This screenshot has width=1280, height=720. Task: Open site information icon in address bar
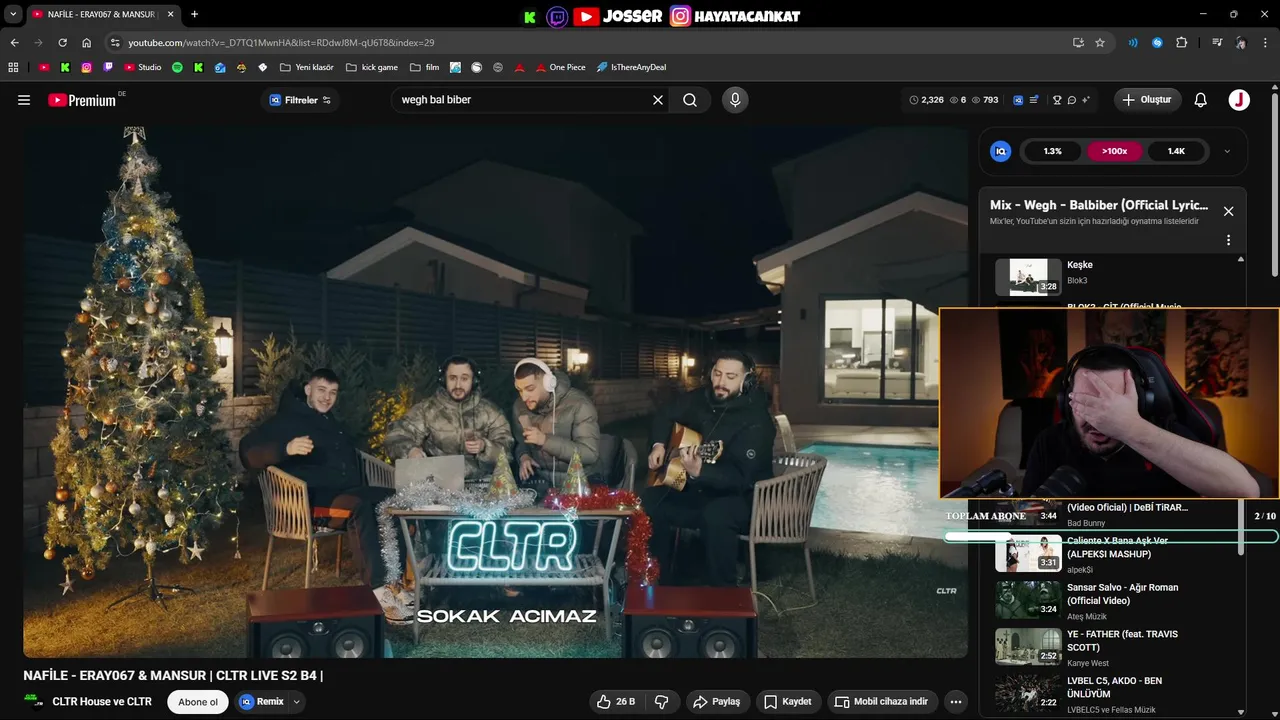[x=115, y=43]
